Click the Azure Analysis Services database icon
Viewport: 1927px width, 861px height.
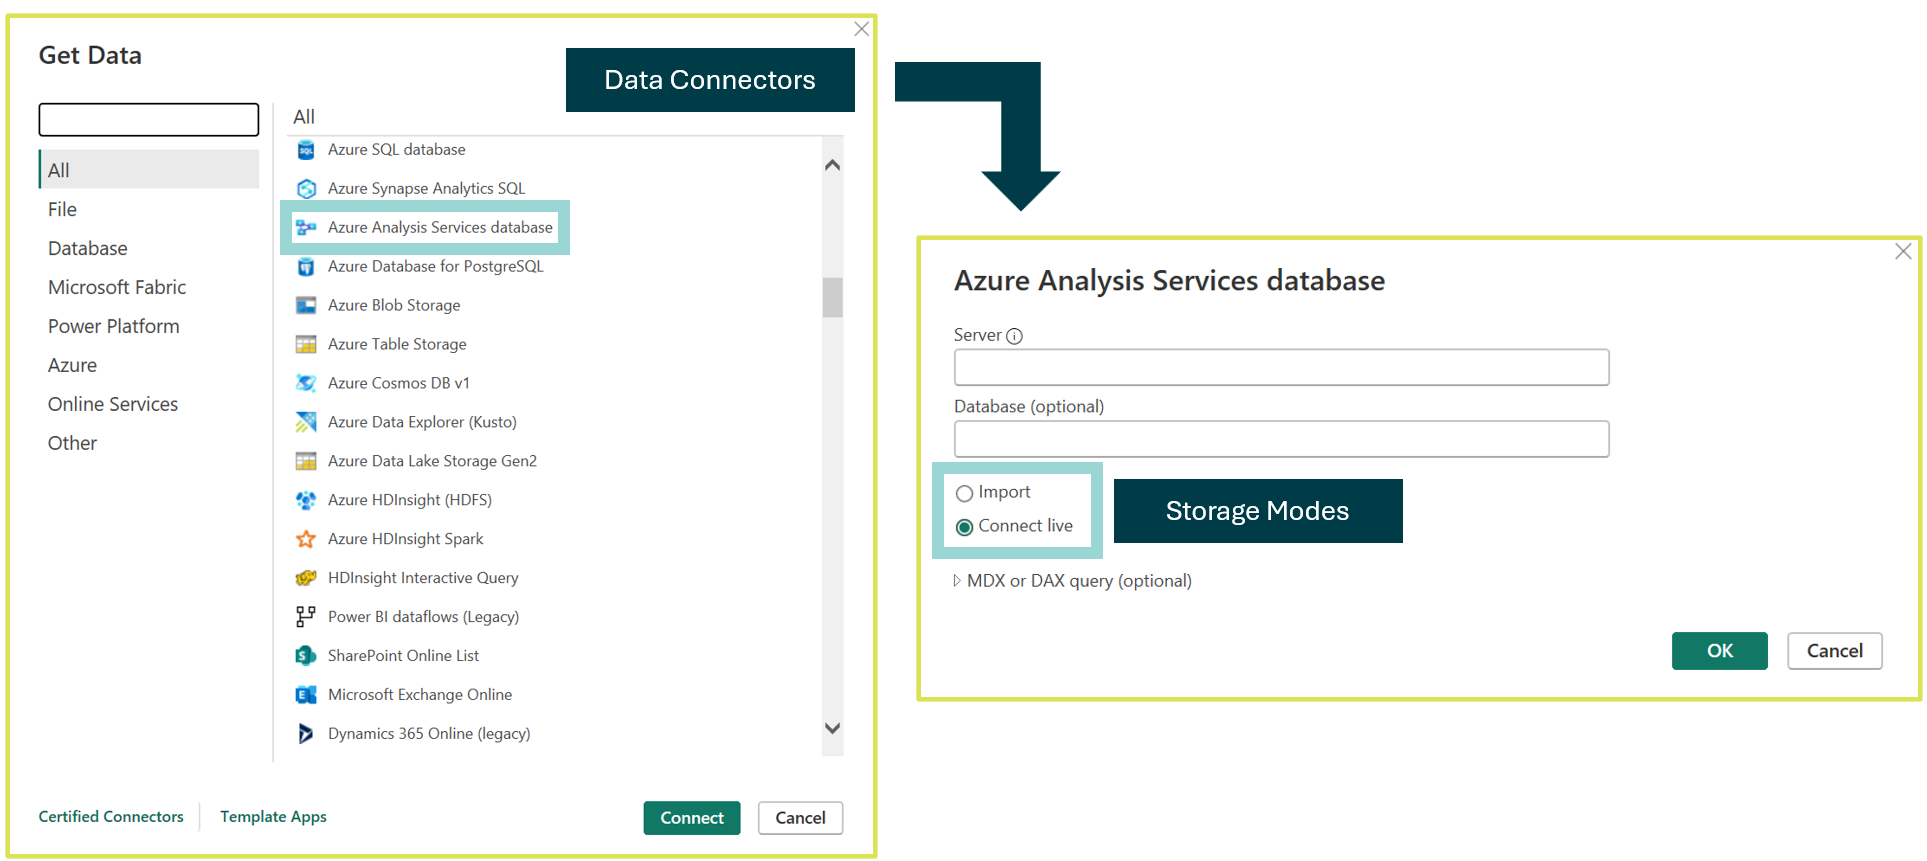306,228
